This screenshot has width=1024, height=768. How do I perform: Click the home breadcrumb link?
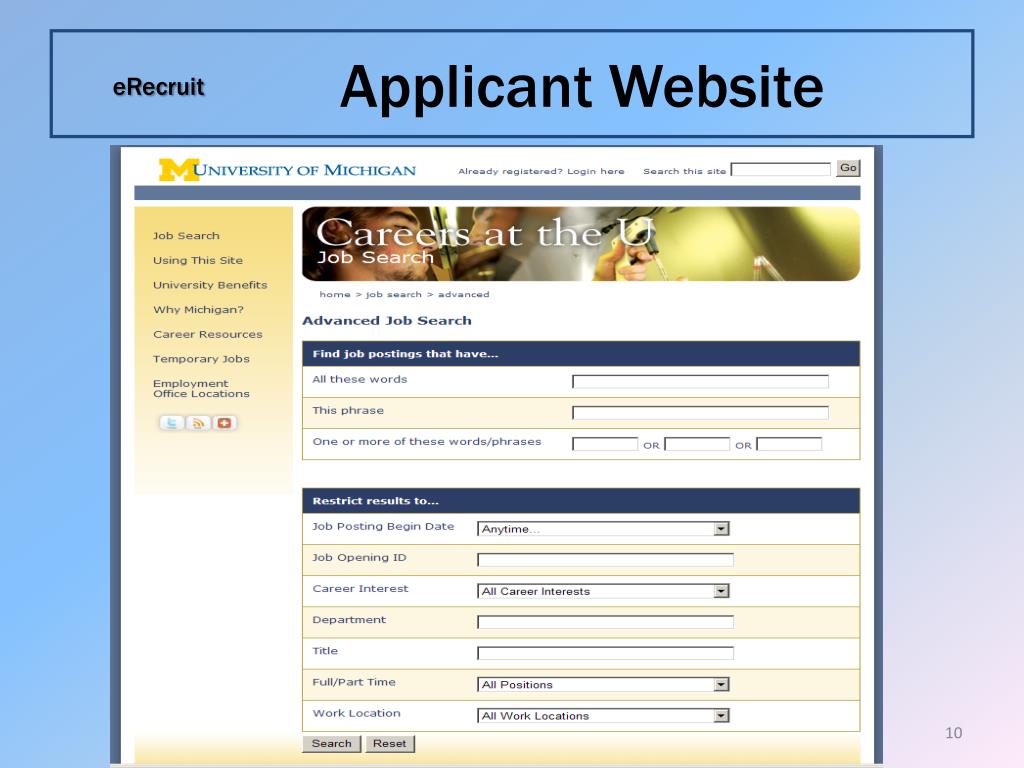click(x=335, y=295)
